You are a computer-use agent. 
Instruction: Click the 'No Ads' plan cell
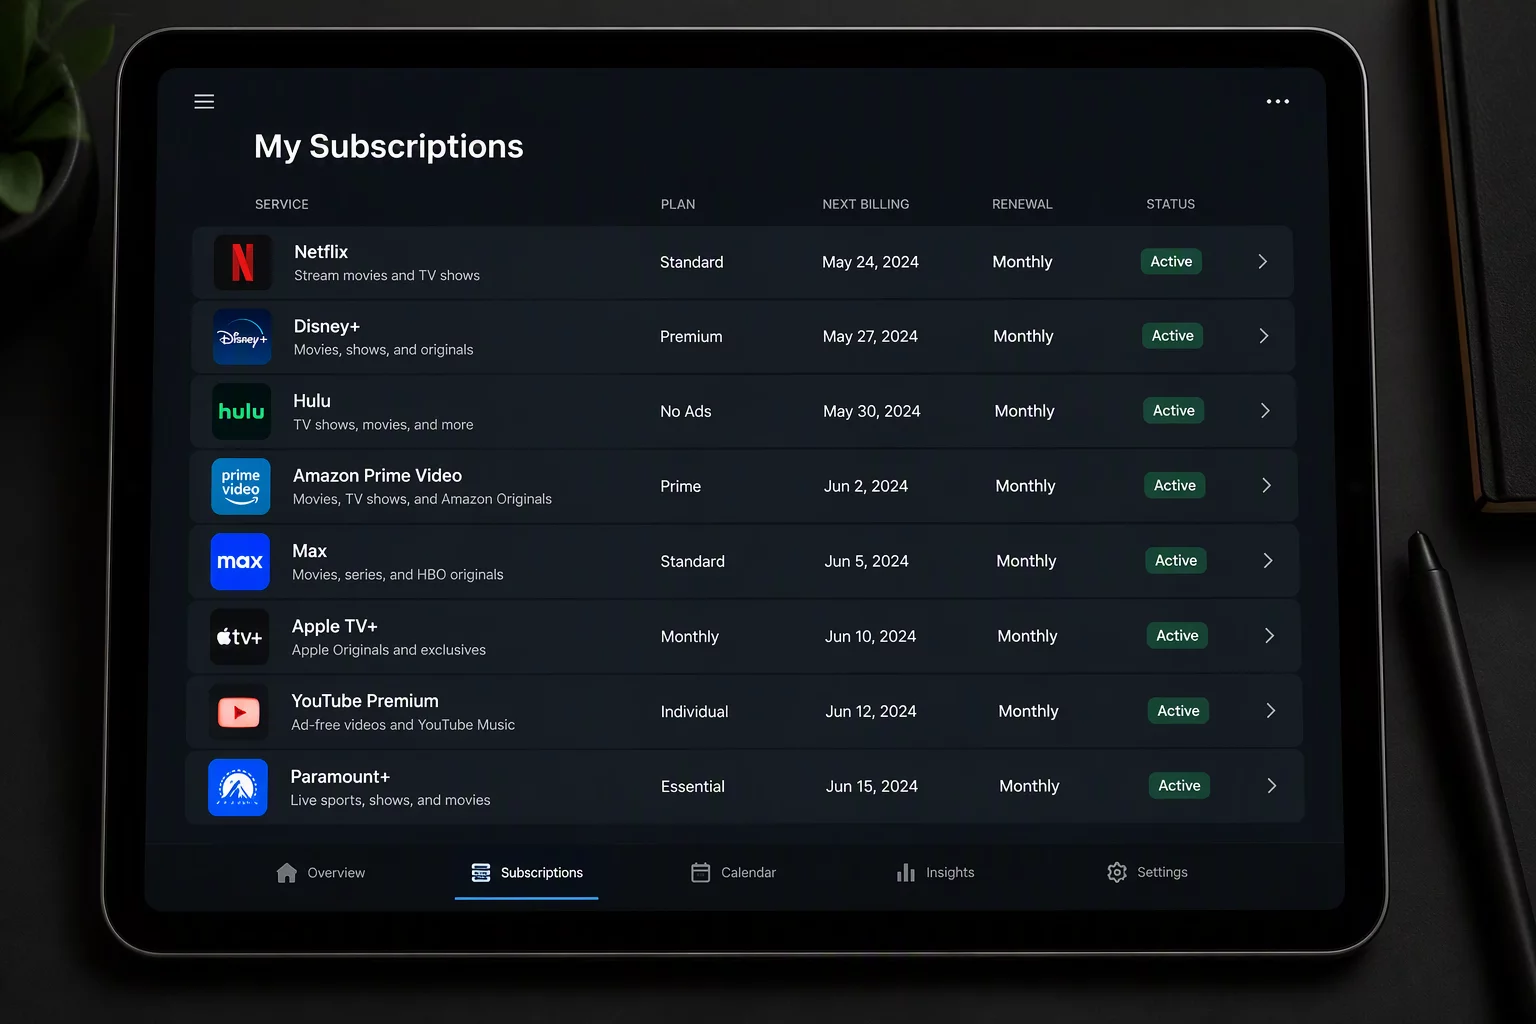686,412
